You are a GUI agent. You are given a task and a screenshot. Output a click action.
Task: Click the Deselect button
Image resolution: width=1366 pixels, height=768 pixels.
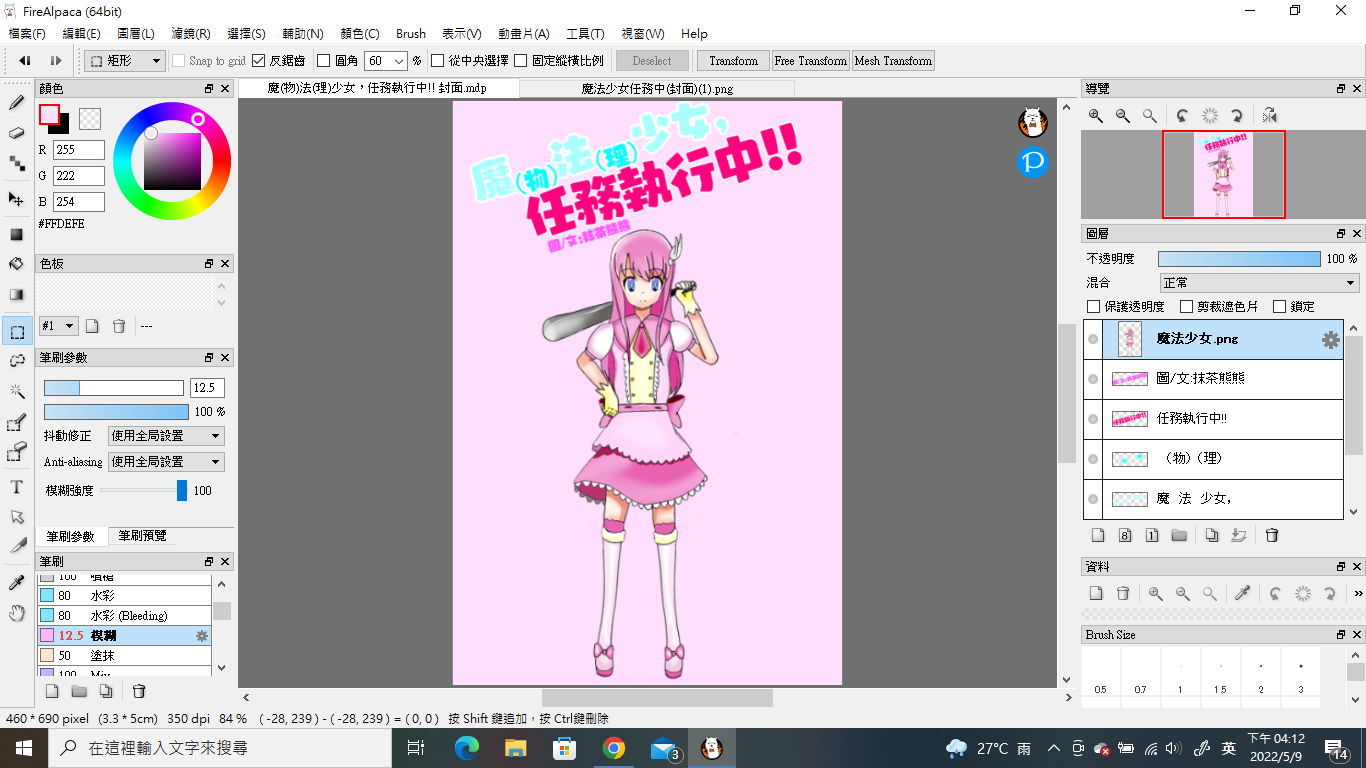pos(653,61)
